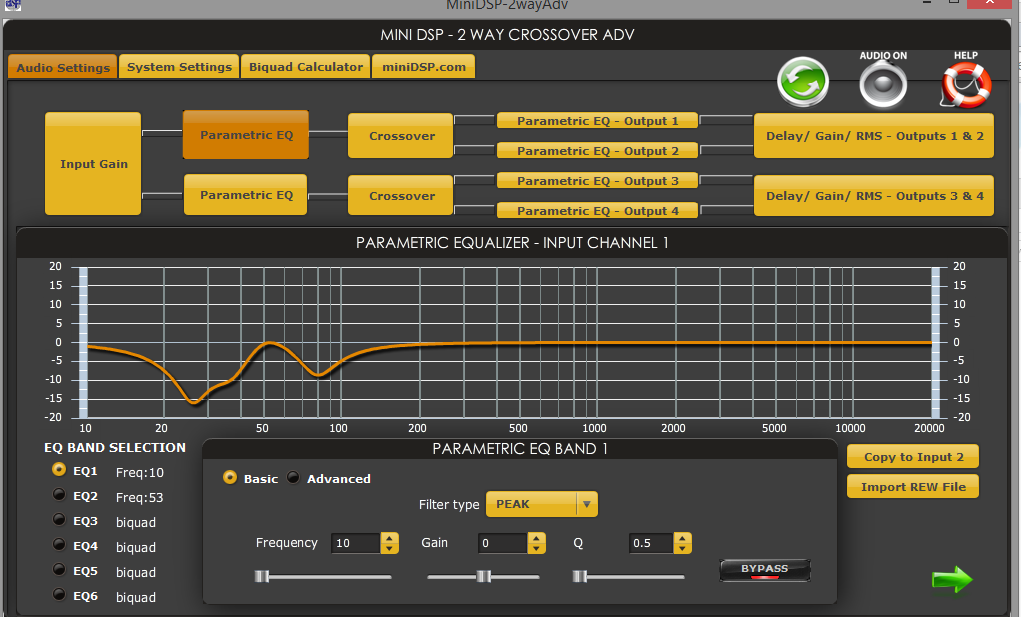Screen dimensions: 1021x617
Task: Open Parametric EQ - Output 1
Action: [x=597, y=120]
